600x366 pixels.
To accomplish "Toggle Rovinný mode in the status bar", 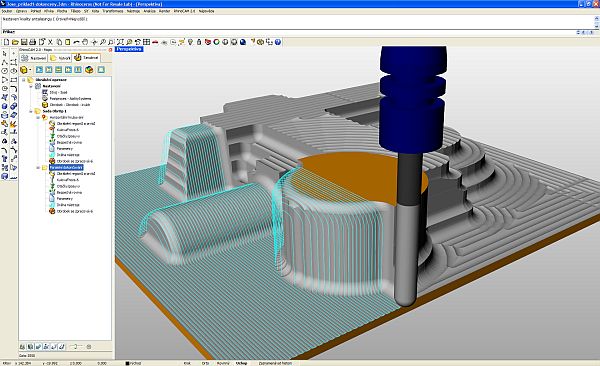I will [x=223, y=363].
